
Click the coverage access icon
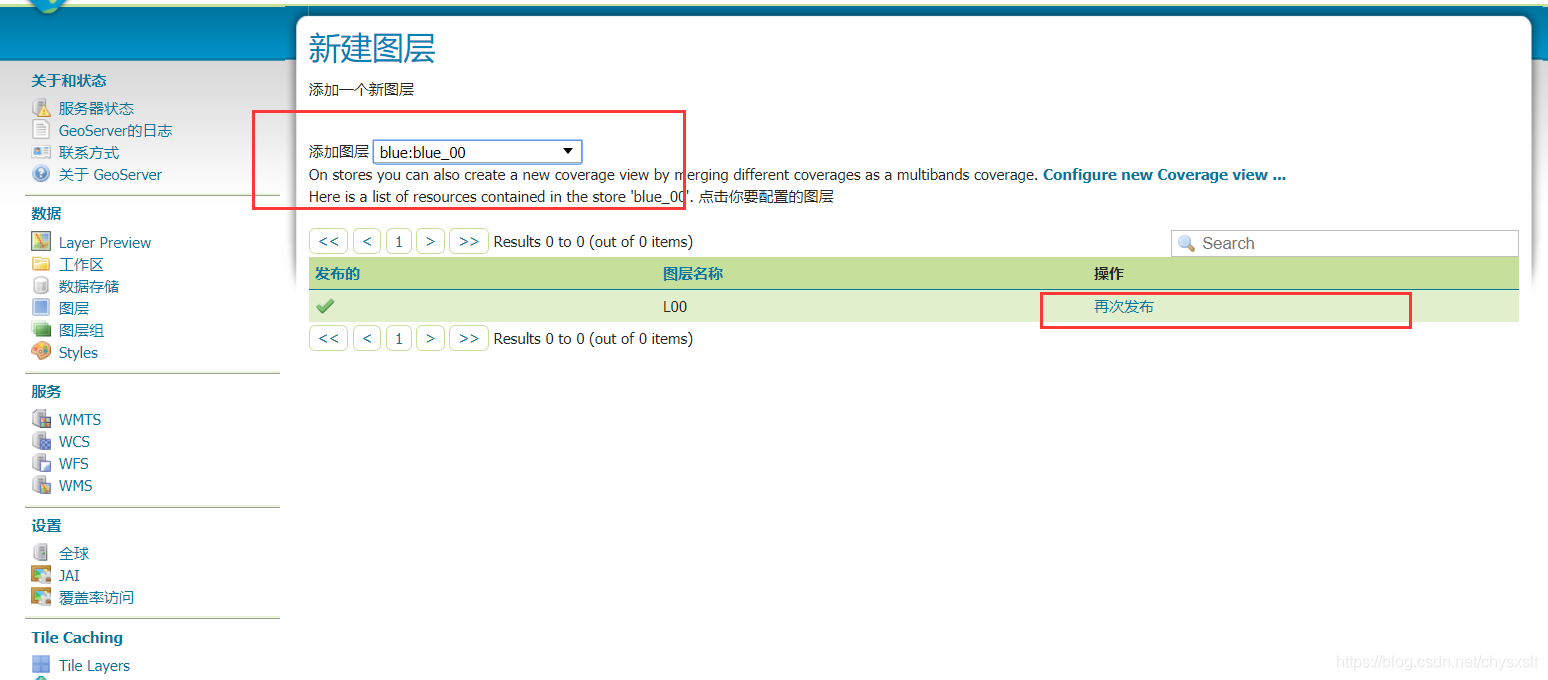click(41, 597)
